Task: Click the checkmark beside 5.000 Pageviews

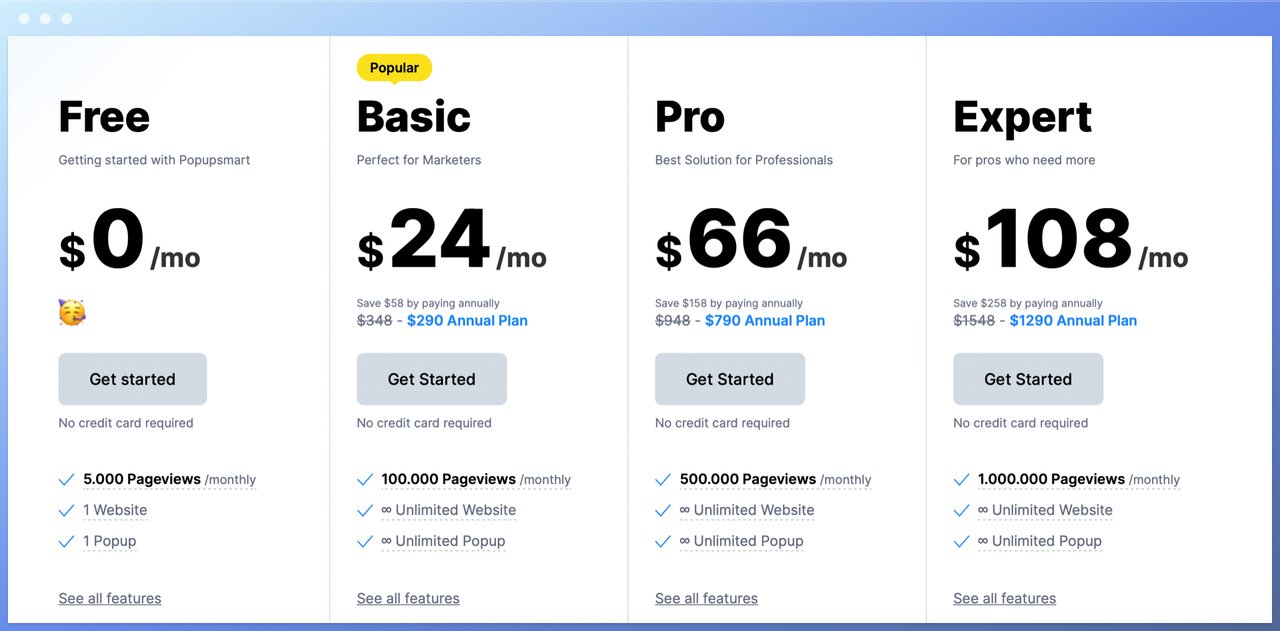Action: [67, 480]
